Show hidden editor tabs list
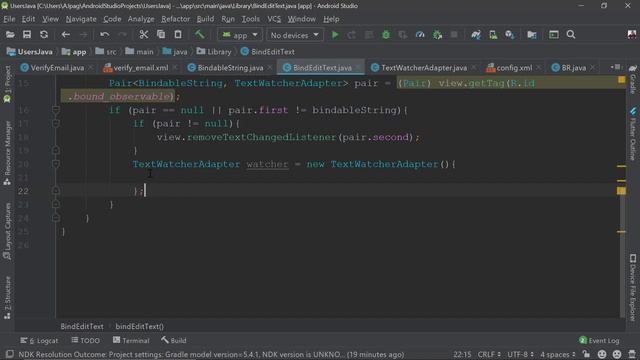Viewport: 640px width, 360px height. [616, 67]
